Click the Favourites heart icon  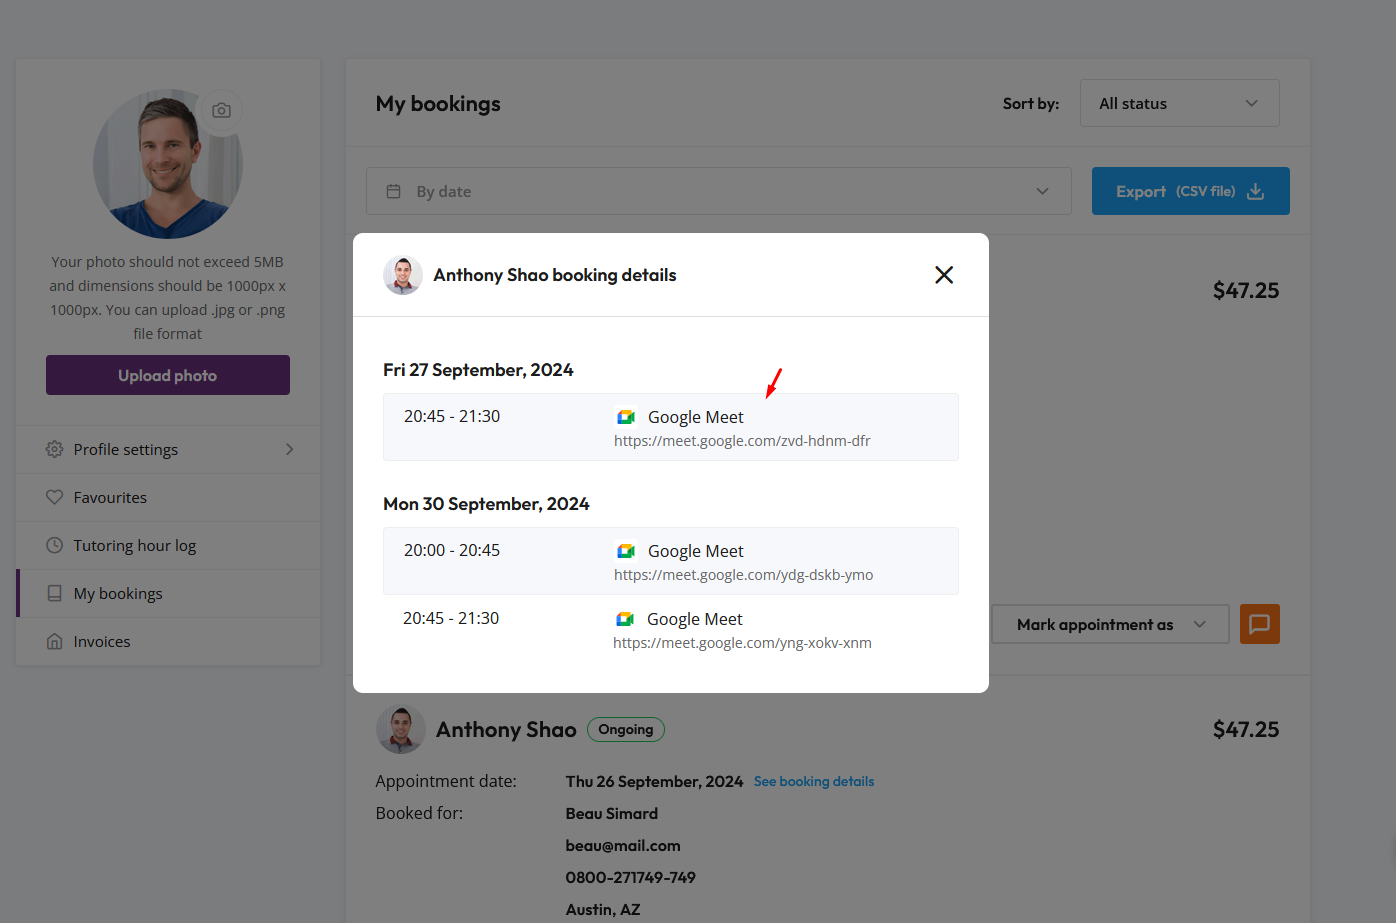tap(55, 497)
